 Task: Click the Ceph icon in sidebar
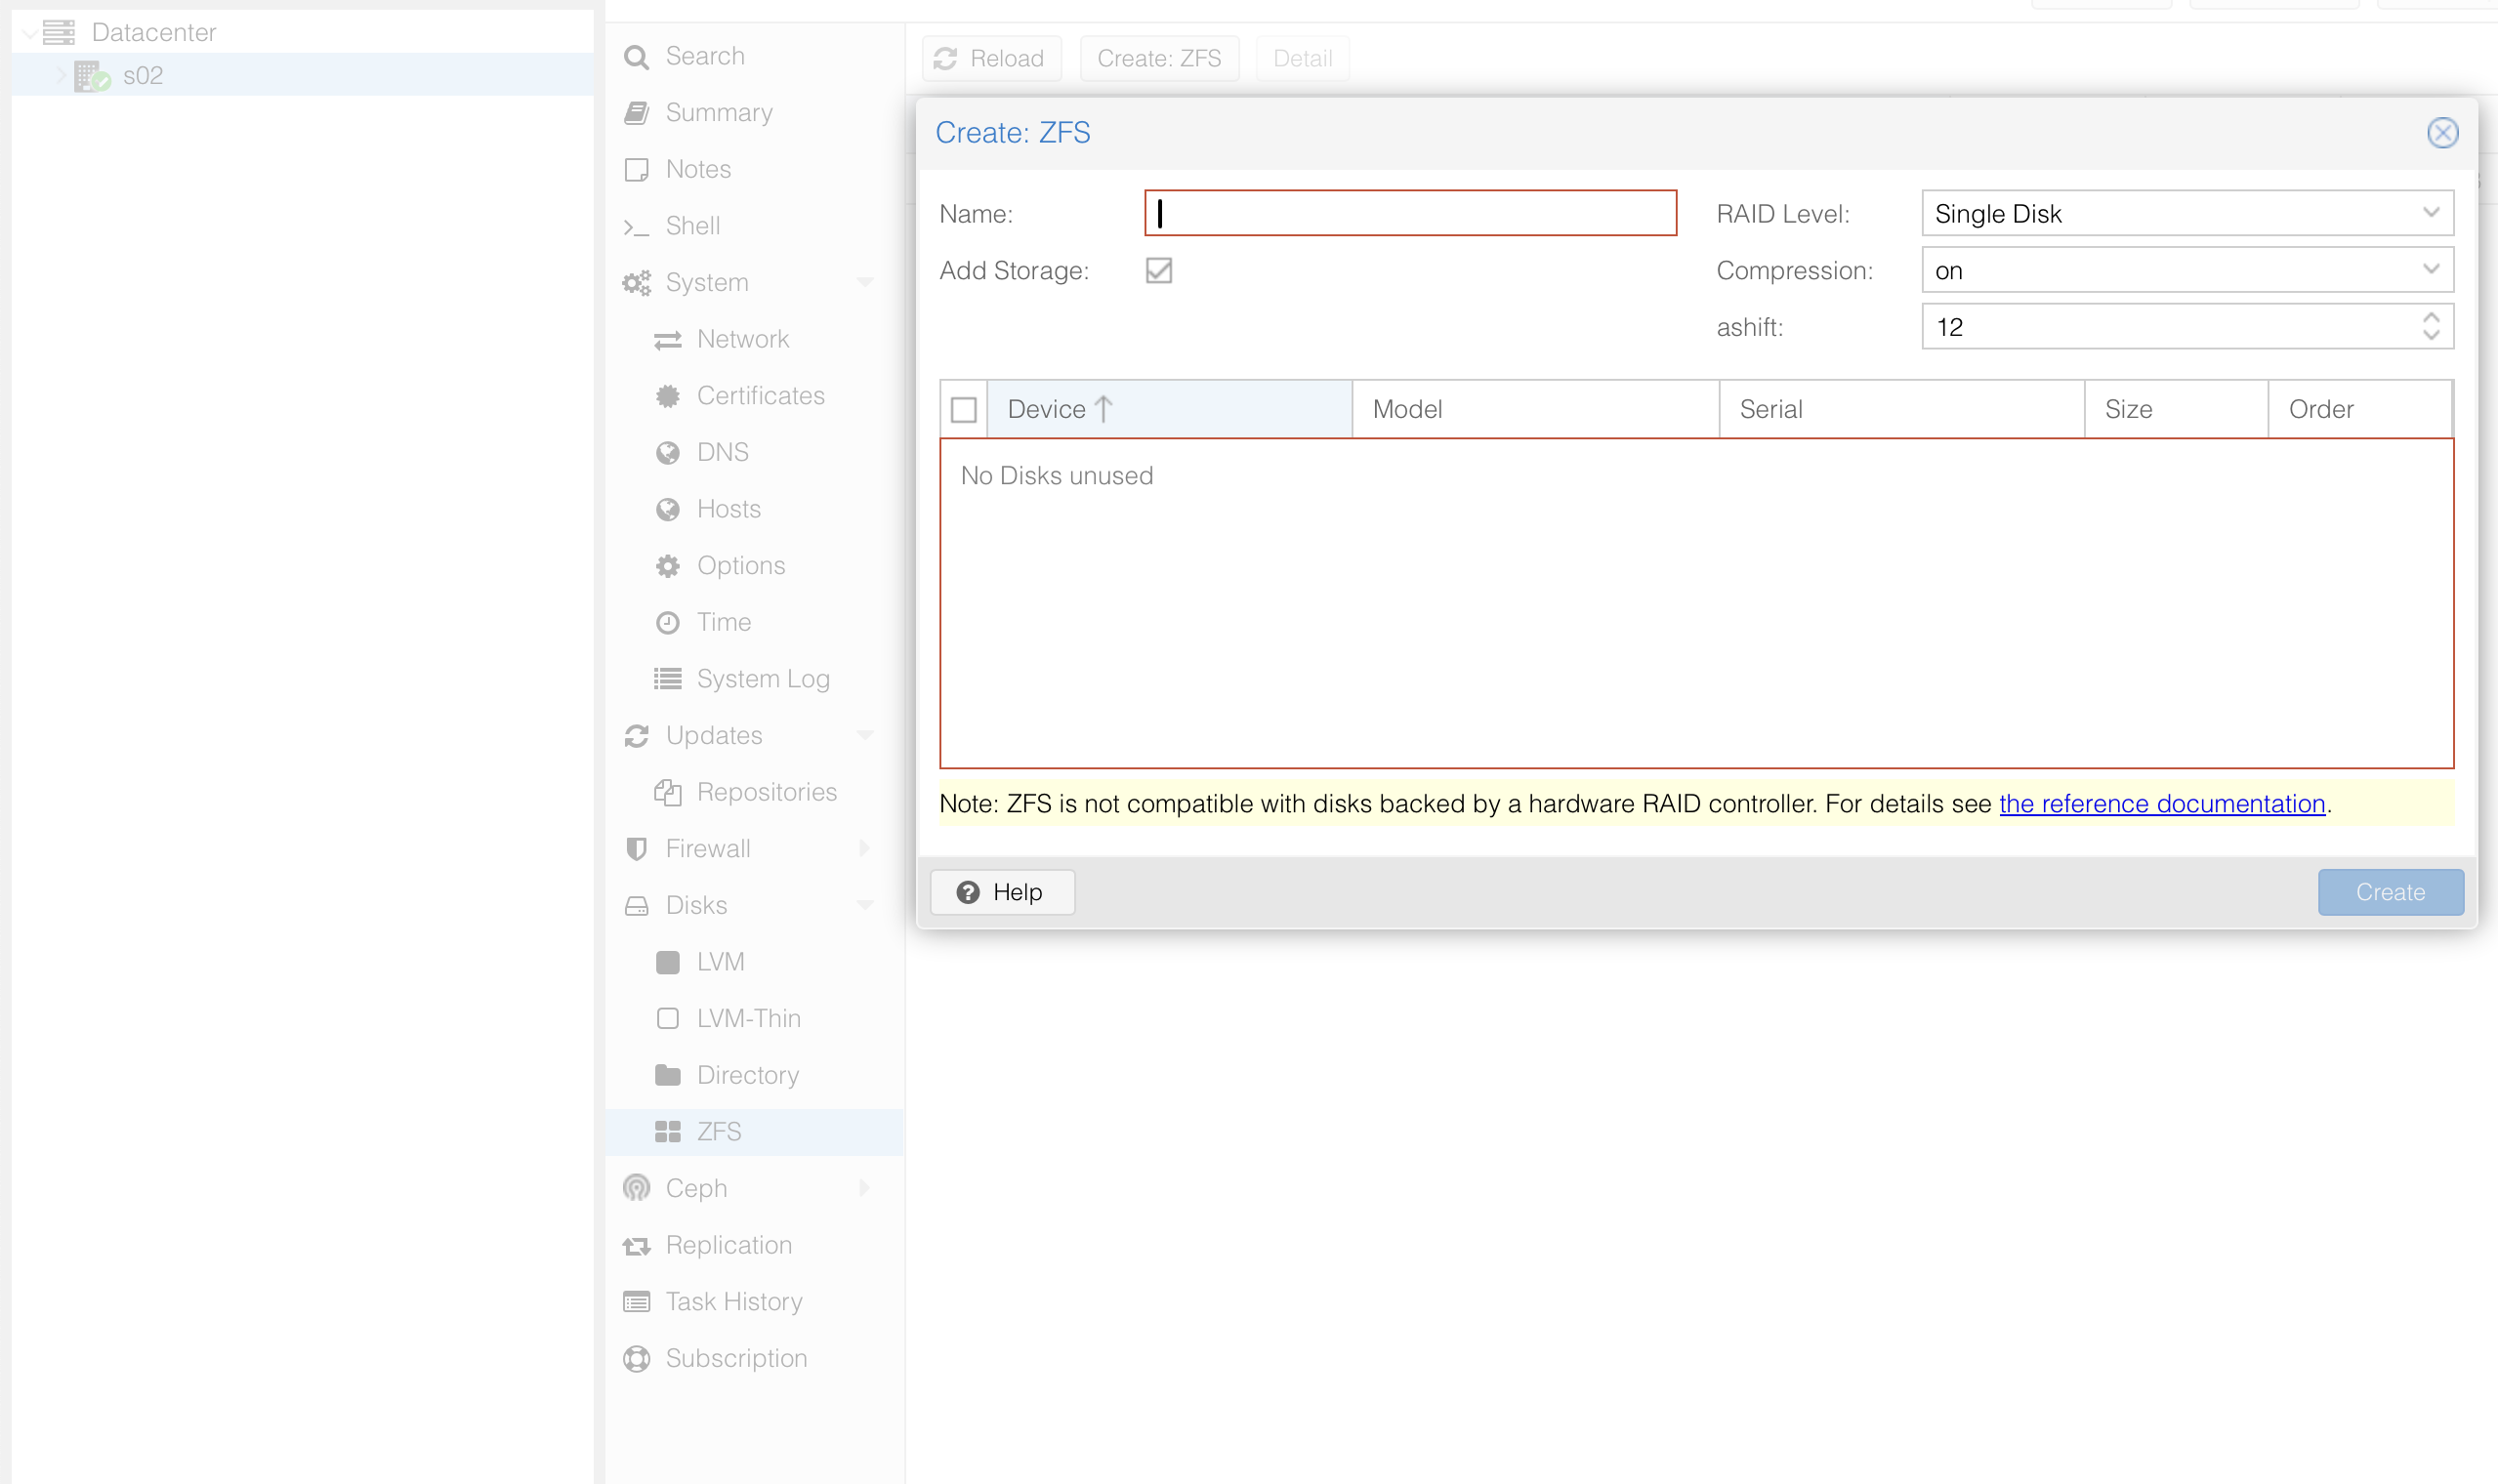tap(636, 1188)
